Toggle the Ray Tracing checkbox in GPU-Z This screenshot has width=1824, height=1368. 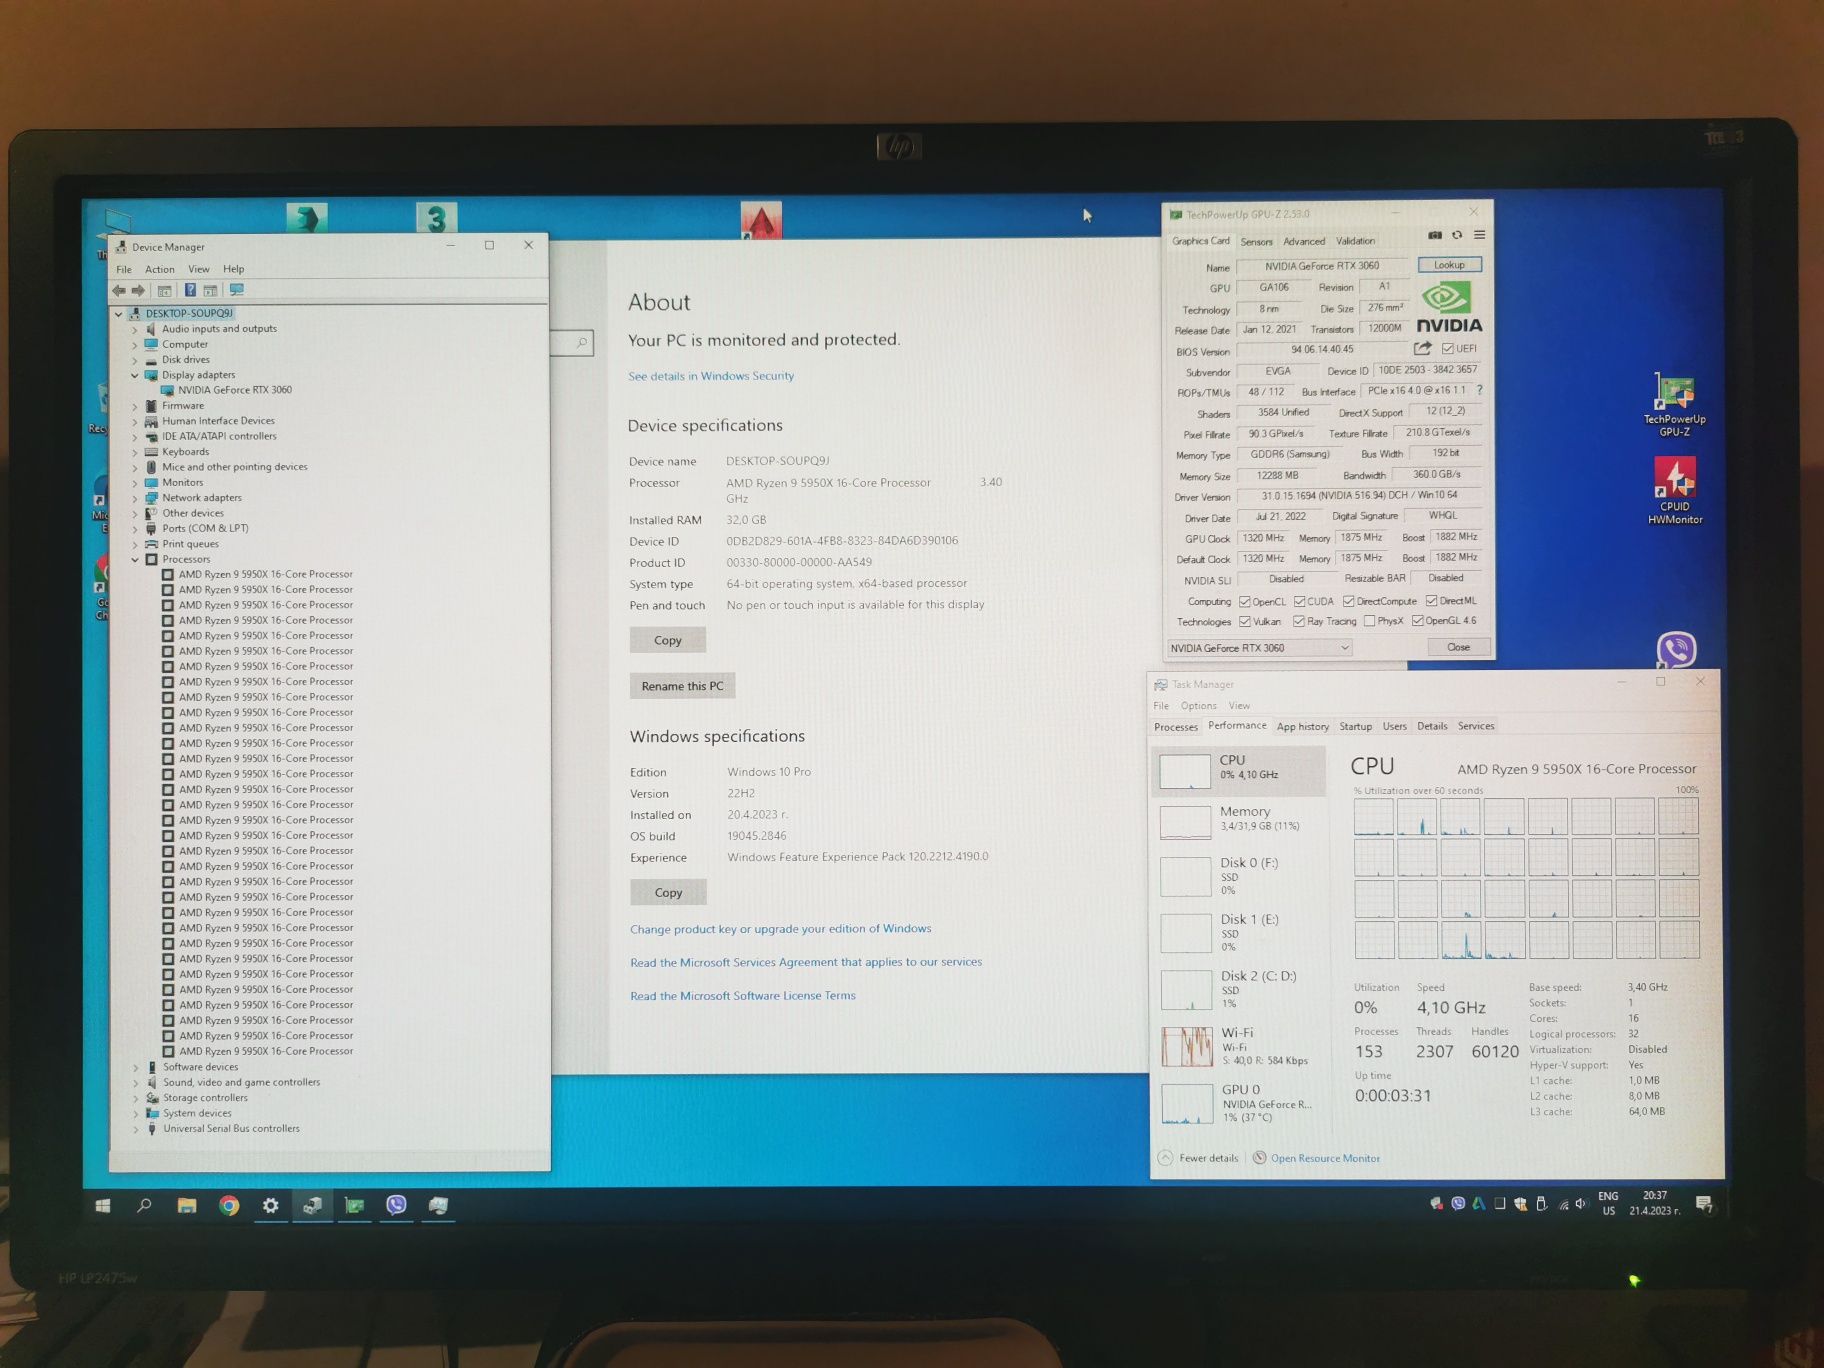(1299, 622)
